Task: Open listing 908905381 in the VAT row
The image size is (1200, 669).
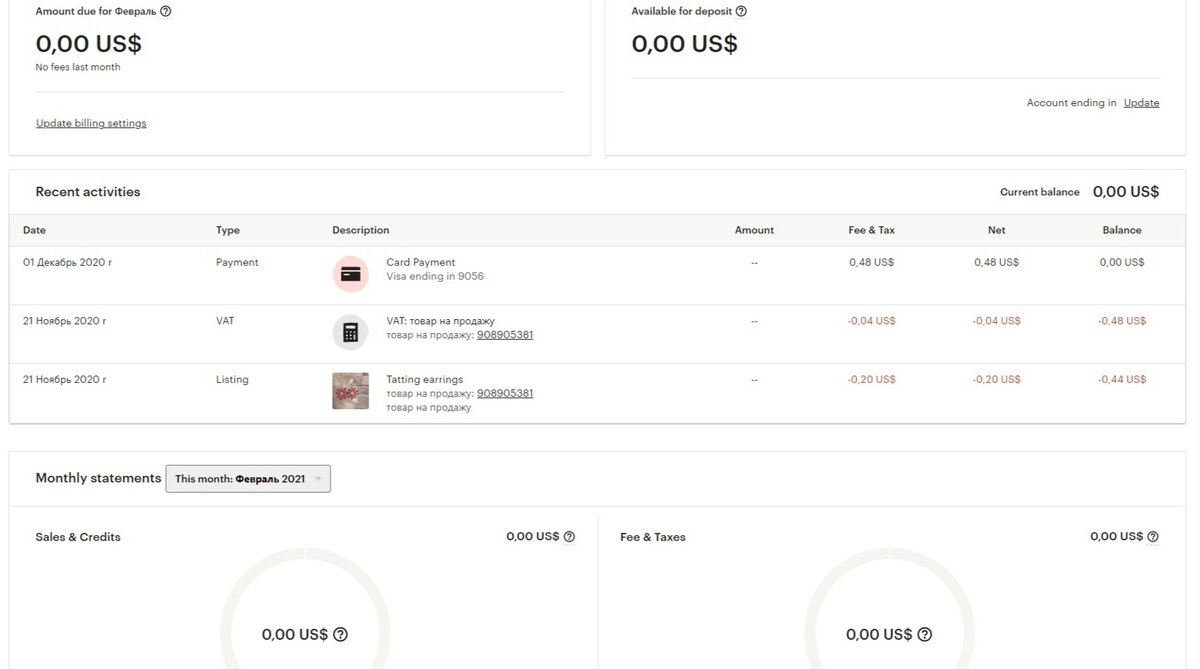Action: [505, 335]
